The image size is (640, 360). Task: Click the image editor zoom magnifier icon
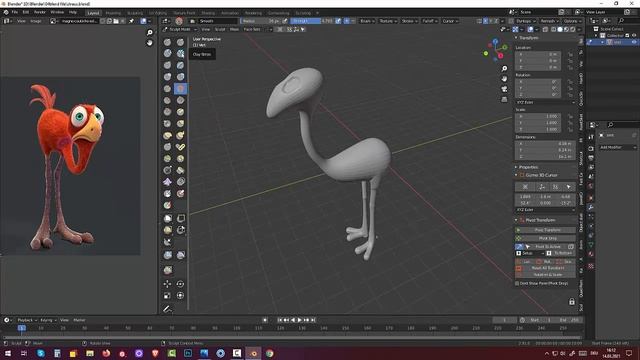point(150,32)
